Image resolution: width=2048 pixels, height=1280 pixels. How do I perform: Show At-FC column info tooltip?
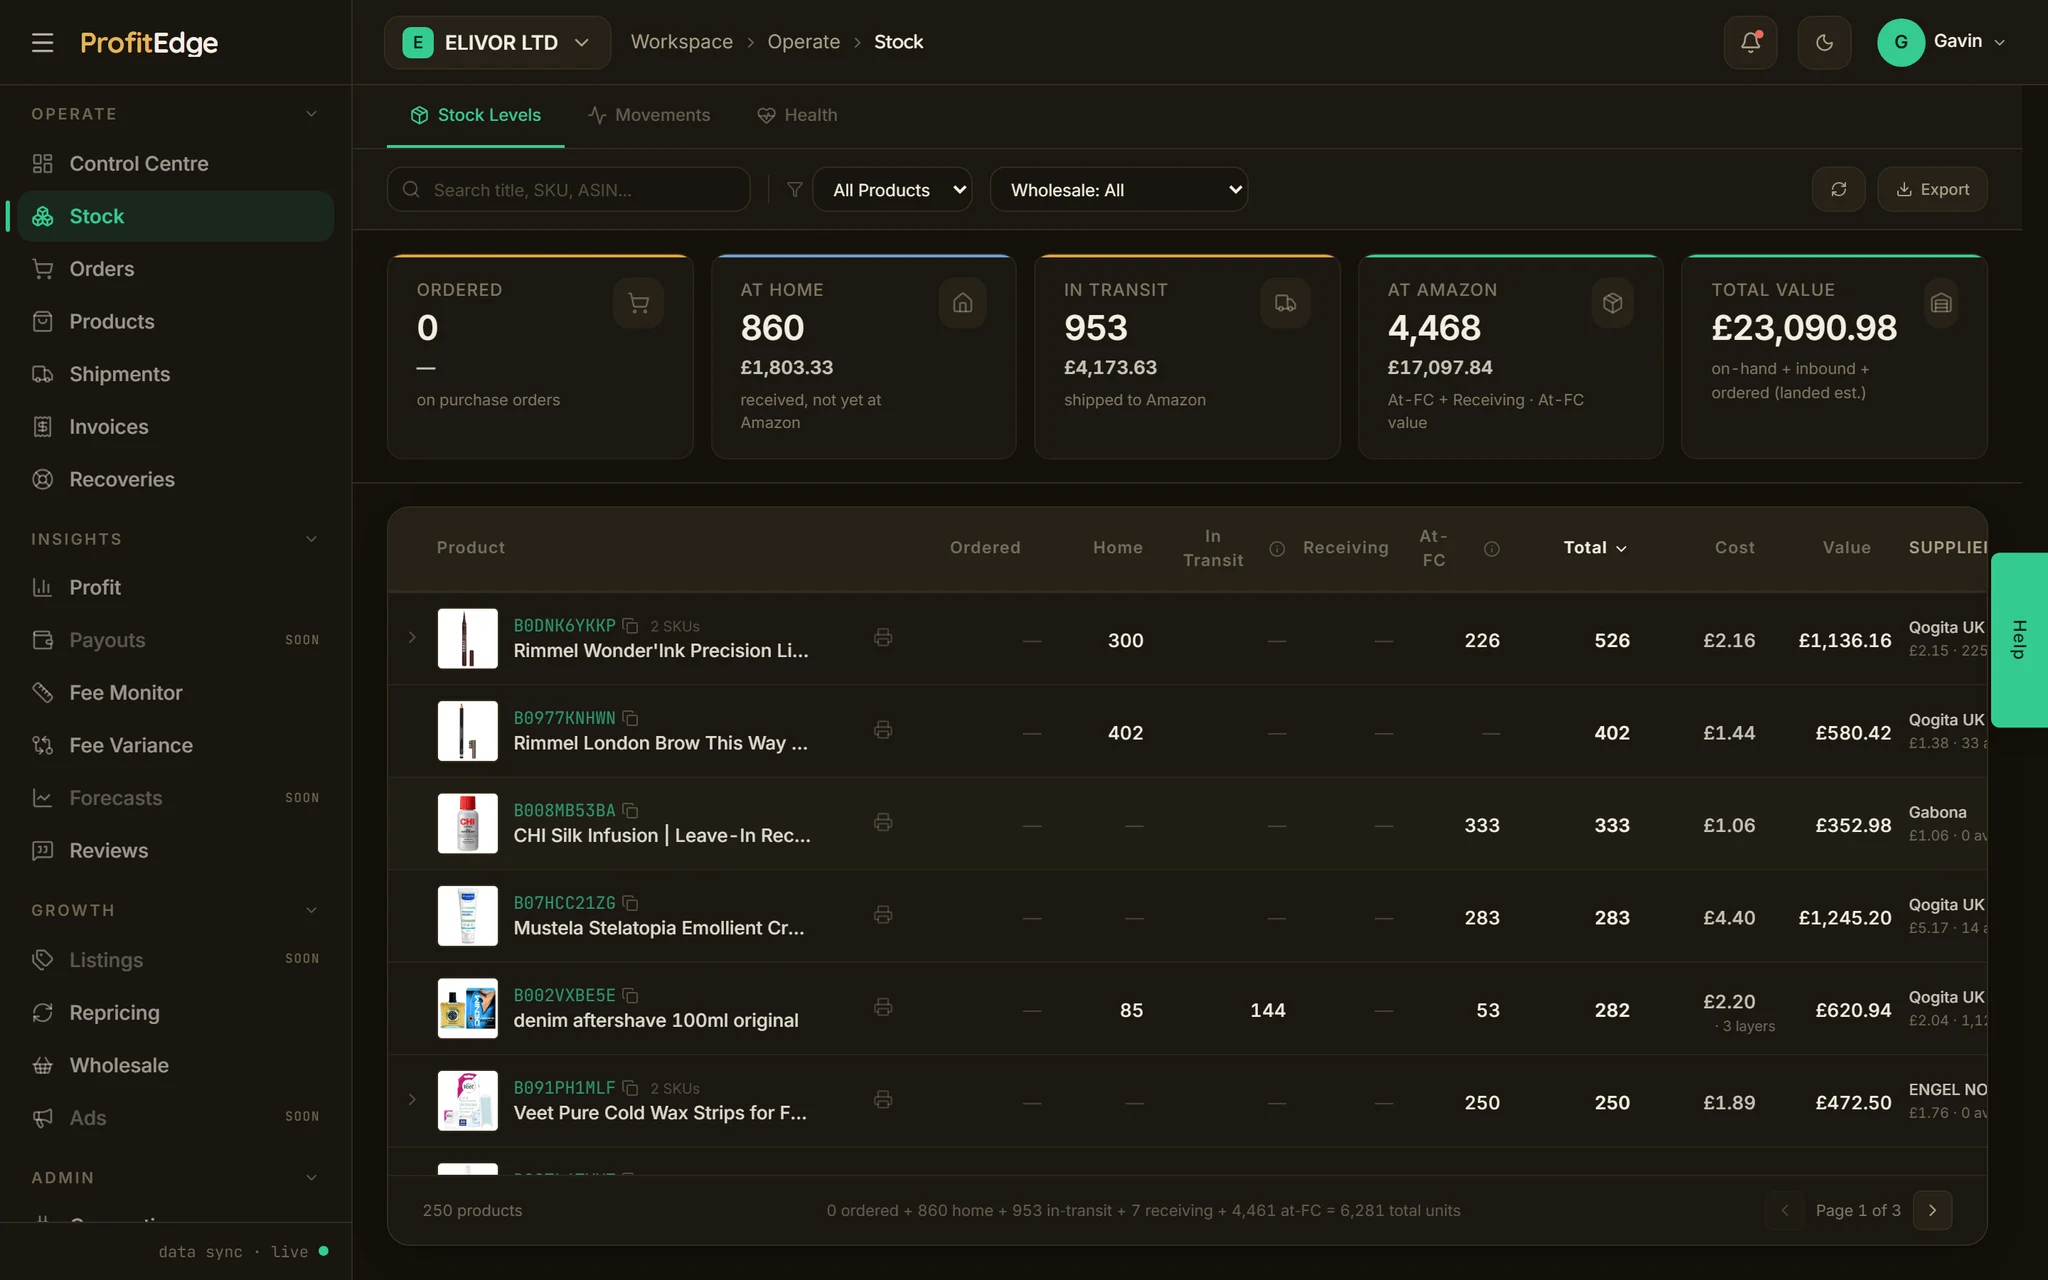[1492, 549]
